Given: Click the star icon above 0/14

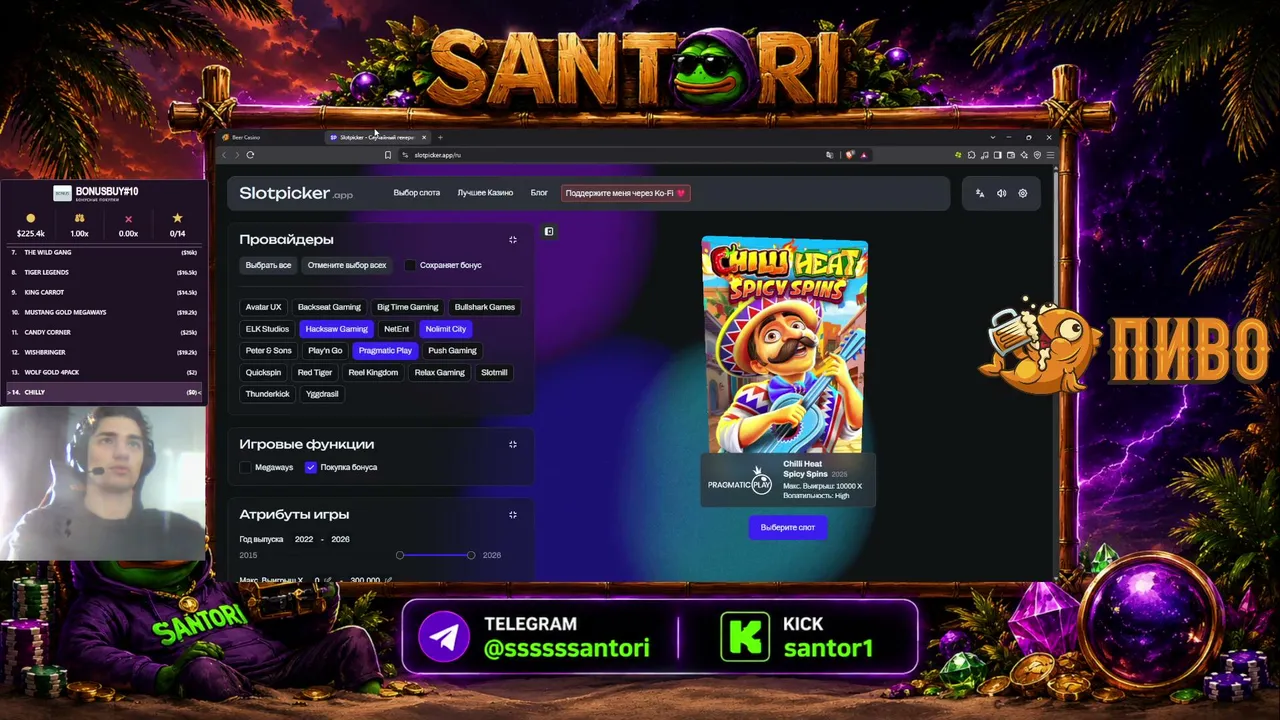Looking at the screenshot, I should [177, 218].
